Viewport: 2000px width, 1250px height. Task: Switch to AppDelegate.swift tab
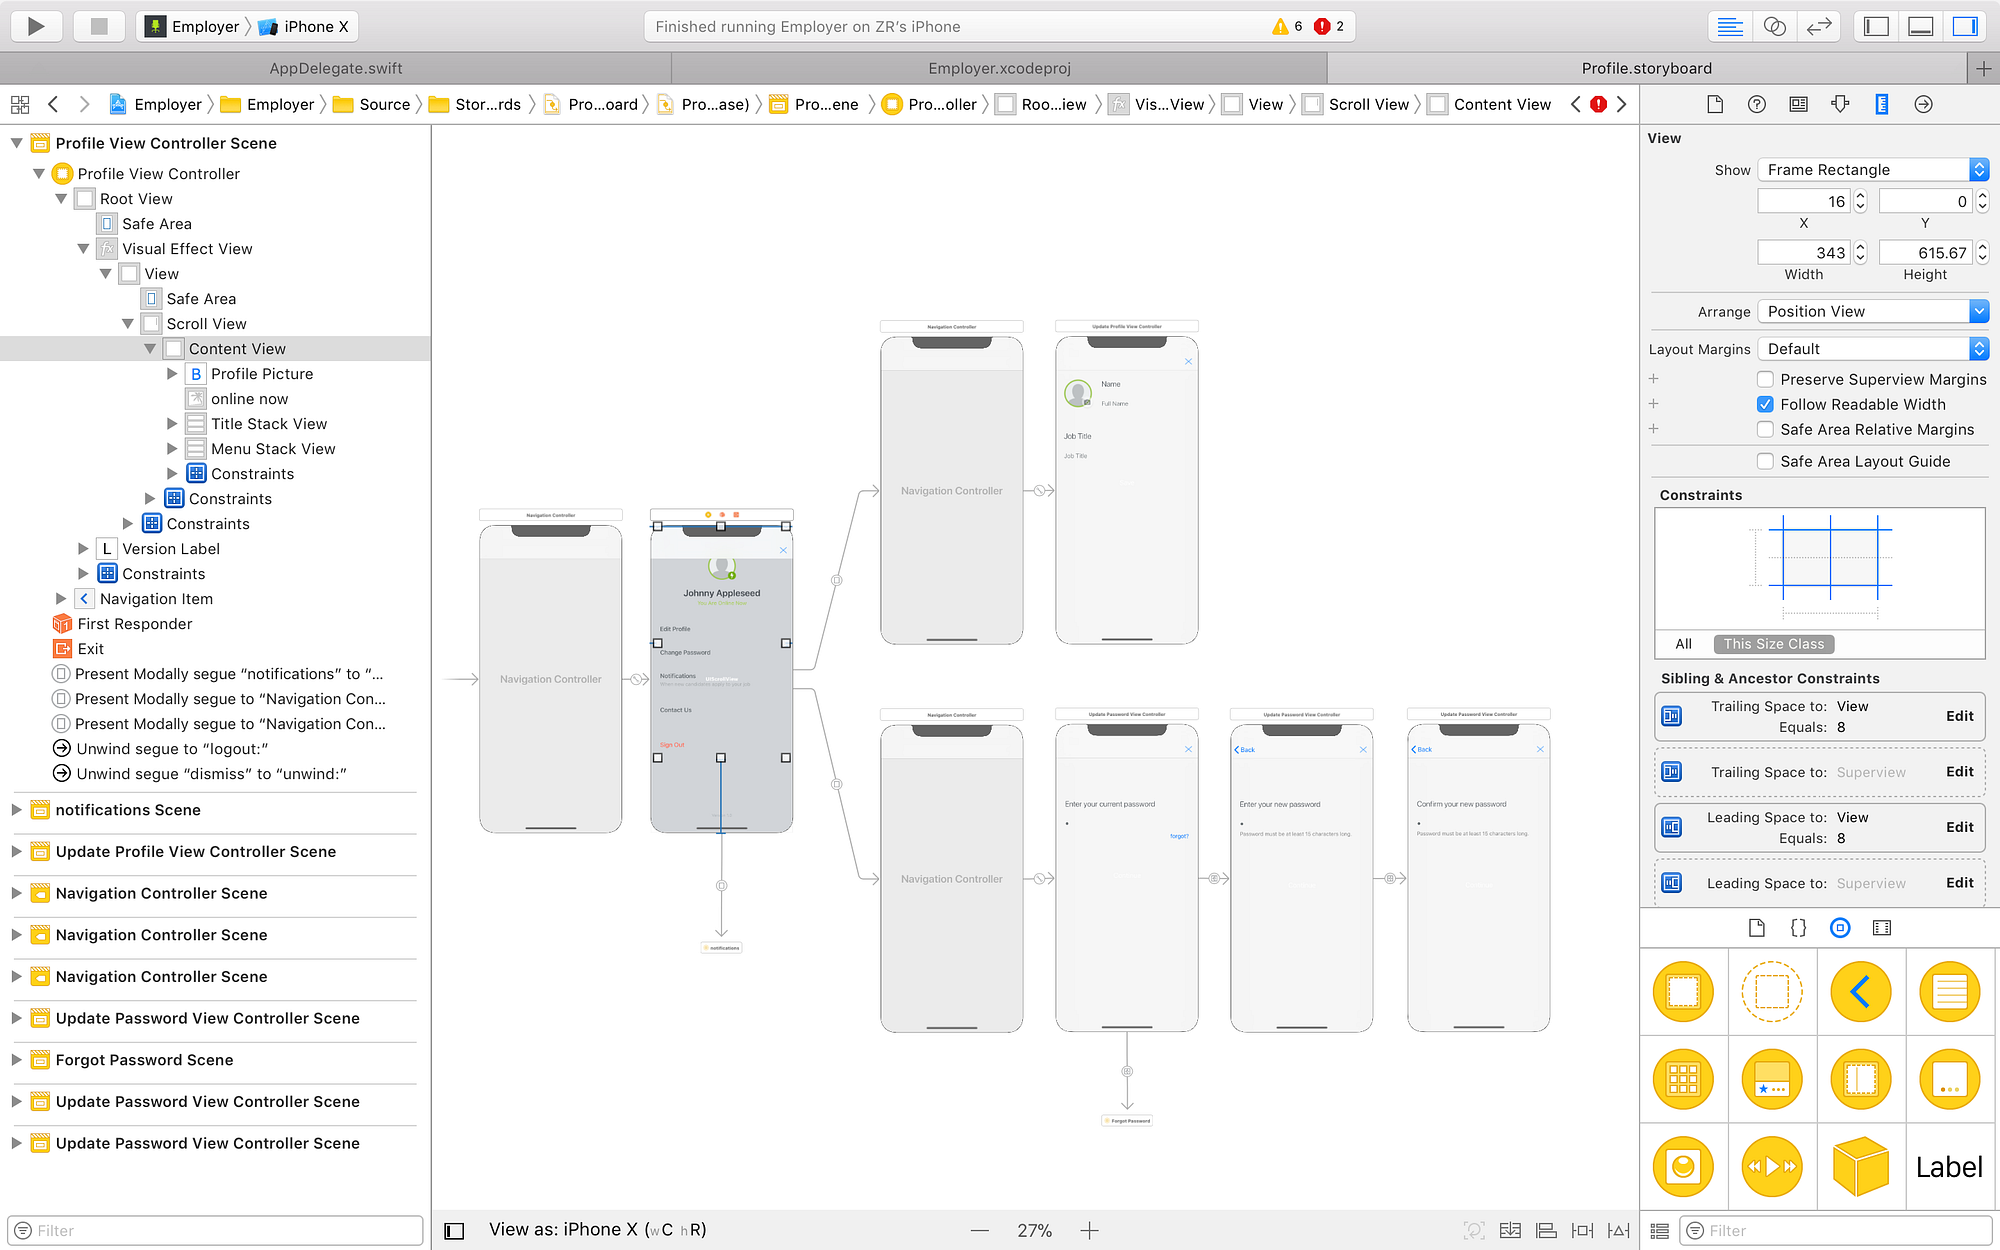click(x=336, y=68)
